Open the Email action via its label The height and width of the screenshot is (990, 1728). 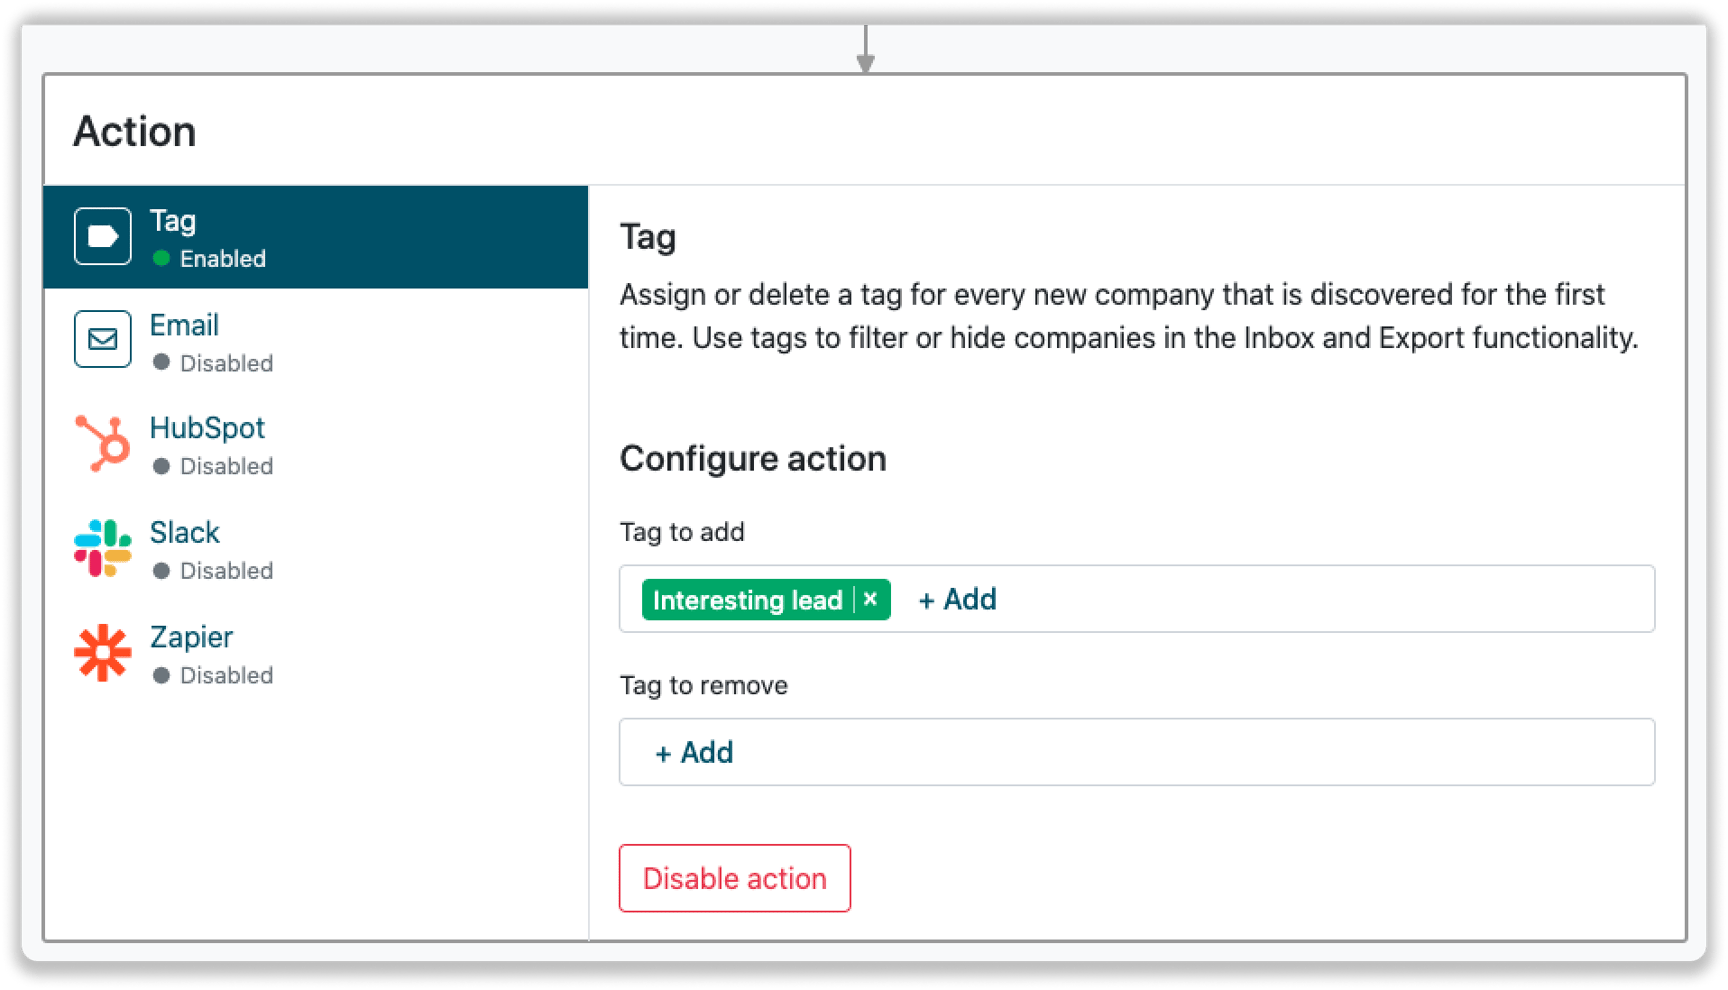coord(184,324)
